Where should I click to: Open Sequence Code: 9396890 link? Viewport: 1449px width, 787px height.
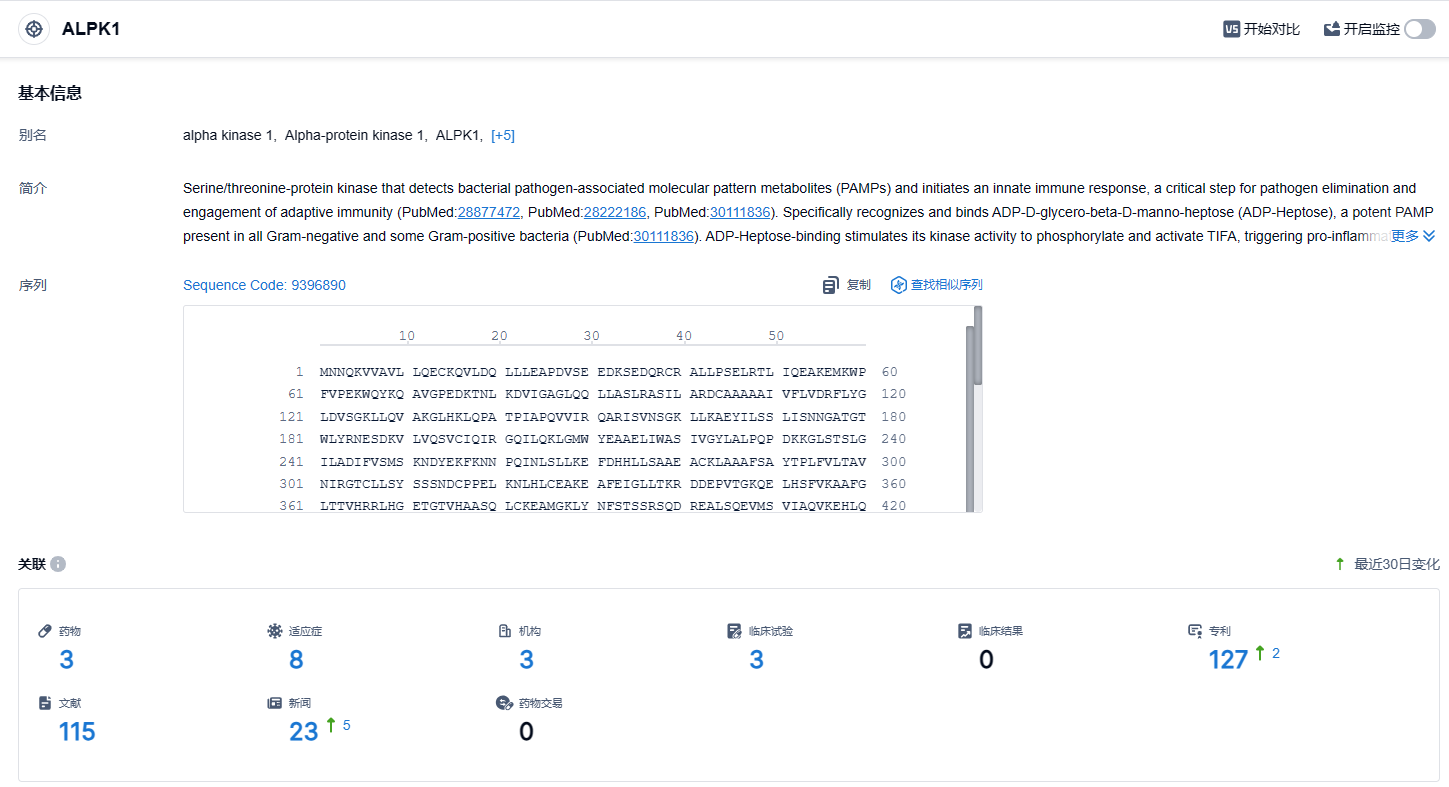[264, 285]
